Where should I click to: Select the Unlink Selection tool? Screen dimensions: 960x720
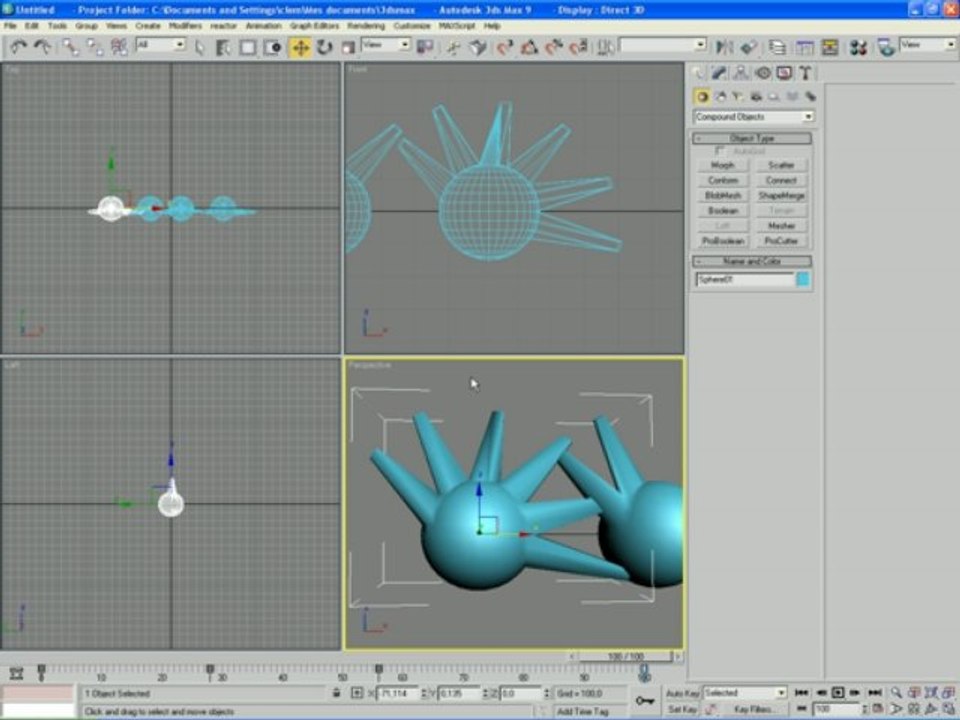point(95,47)
